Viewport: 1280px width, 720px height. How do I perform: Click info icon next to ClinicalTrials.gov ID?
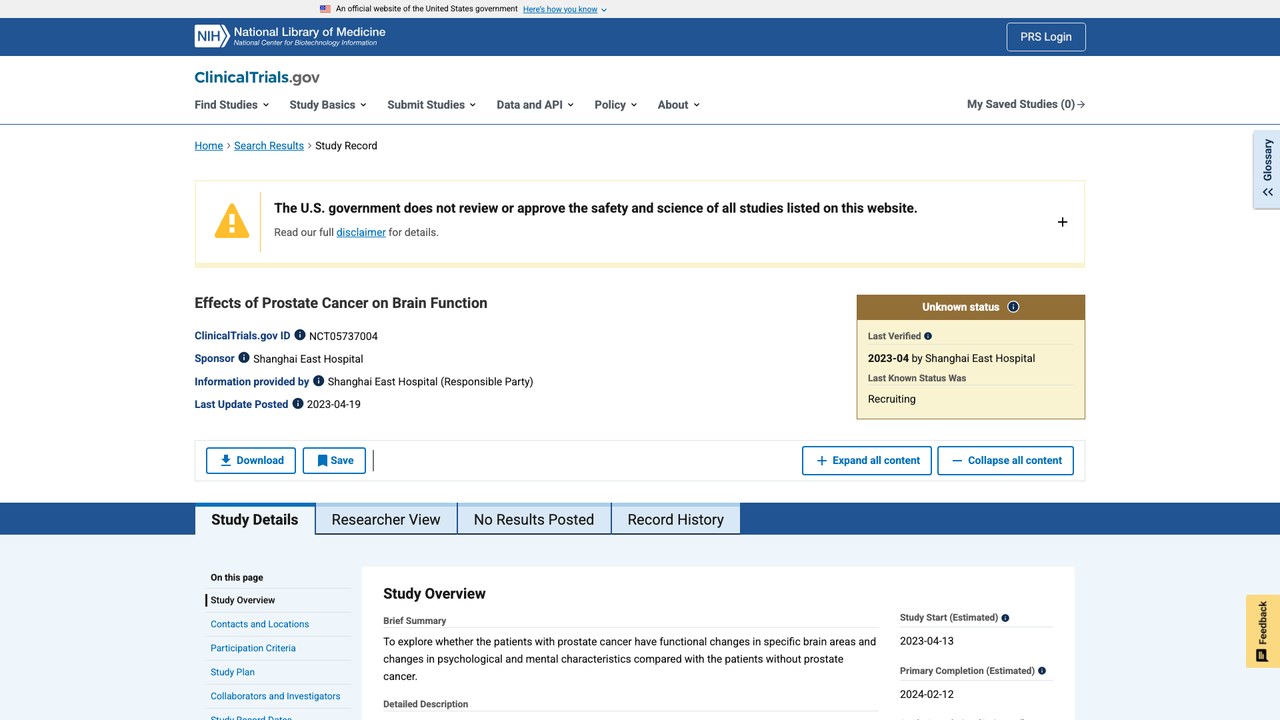click(300, 335)
